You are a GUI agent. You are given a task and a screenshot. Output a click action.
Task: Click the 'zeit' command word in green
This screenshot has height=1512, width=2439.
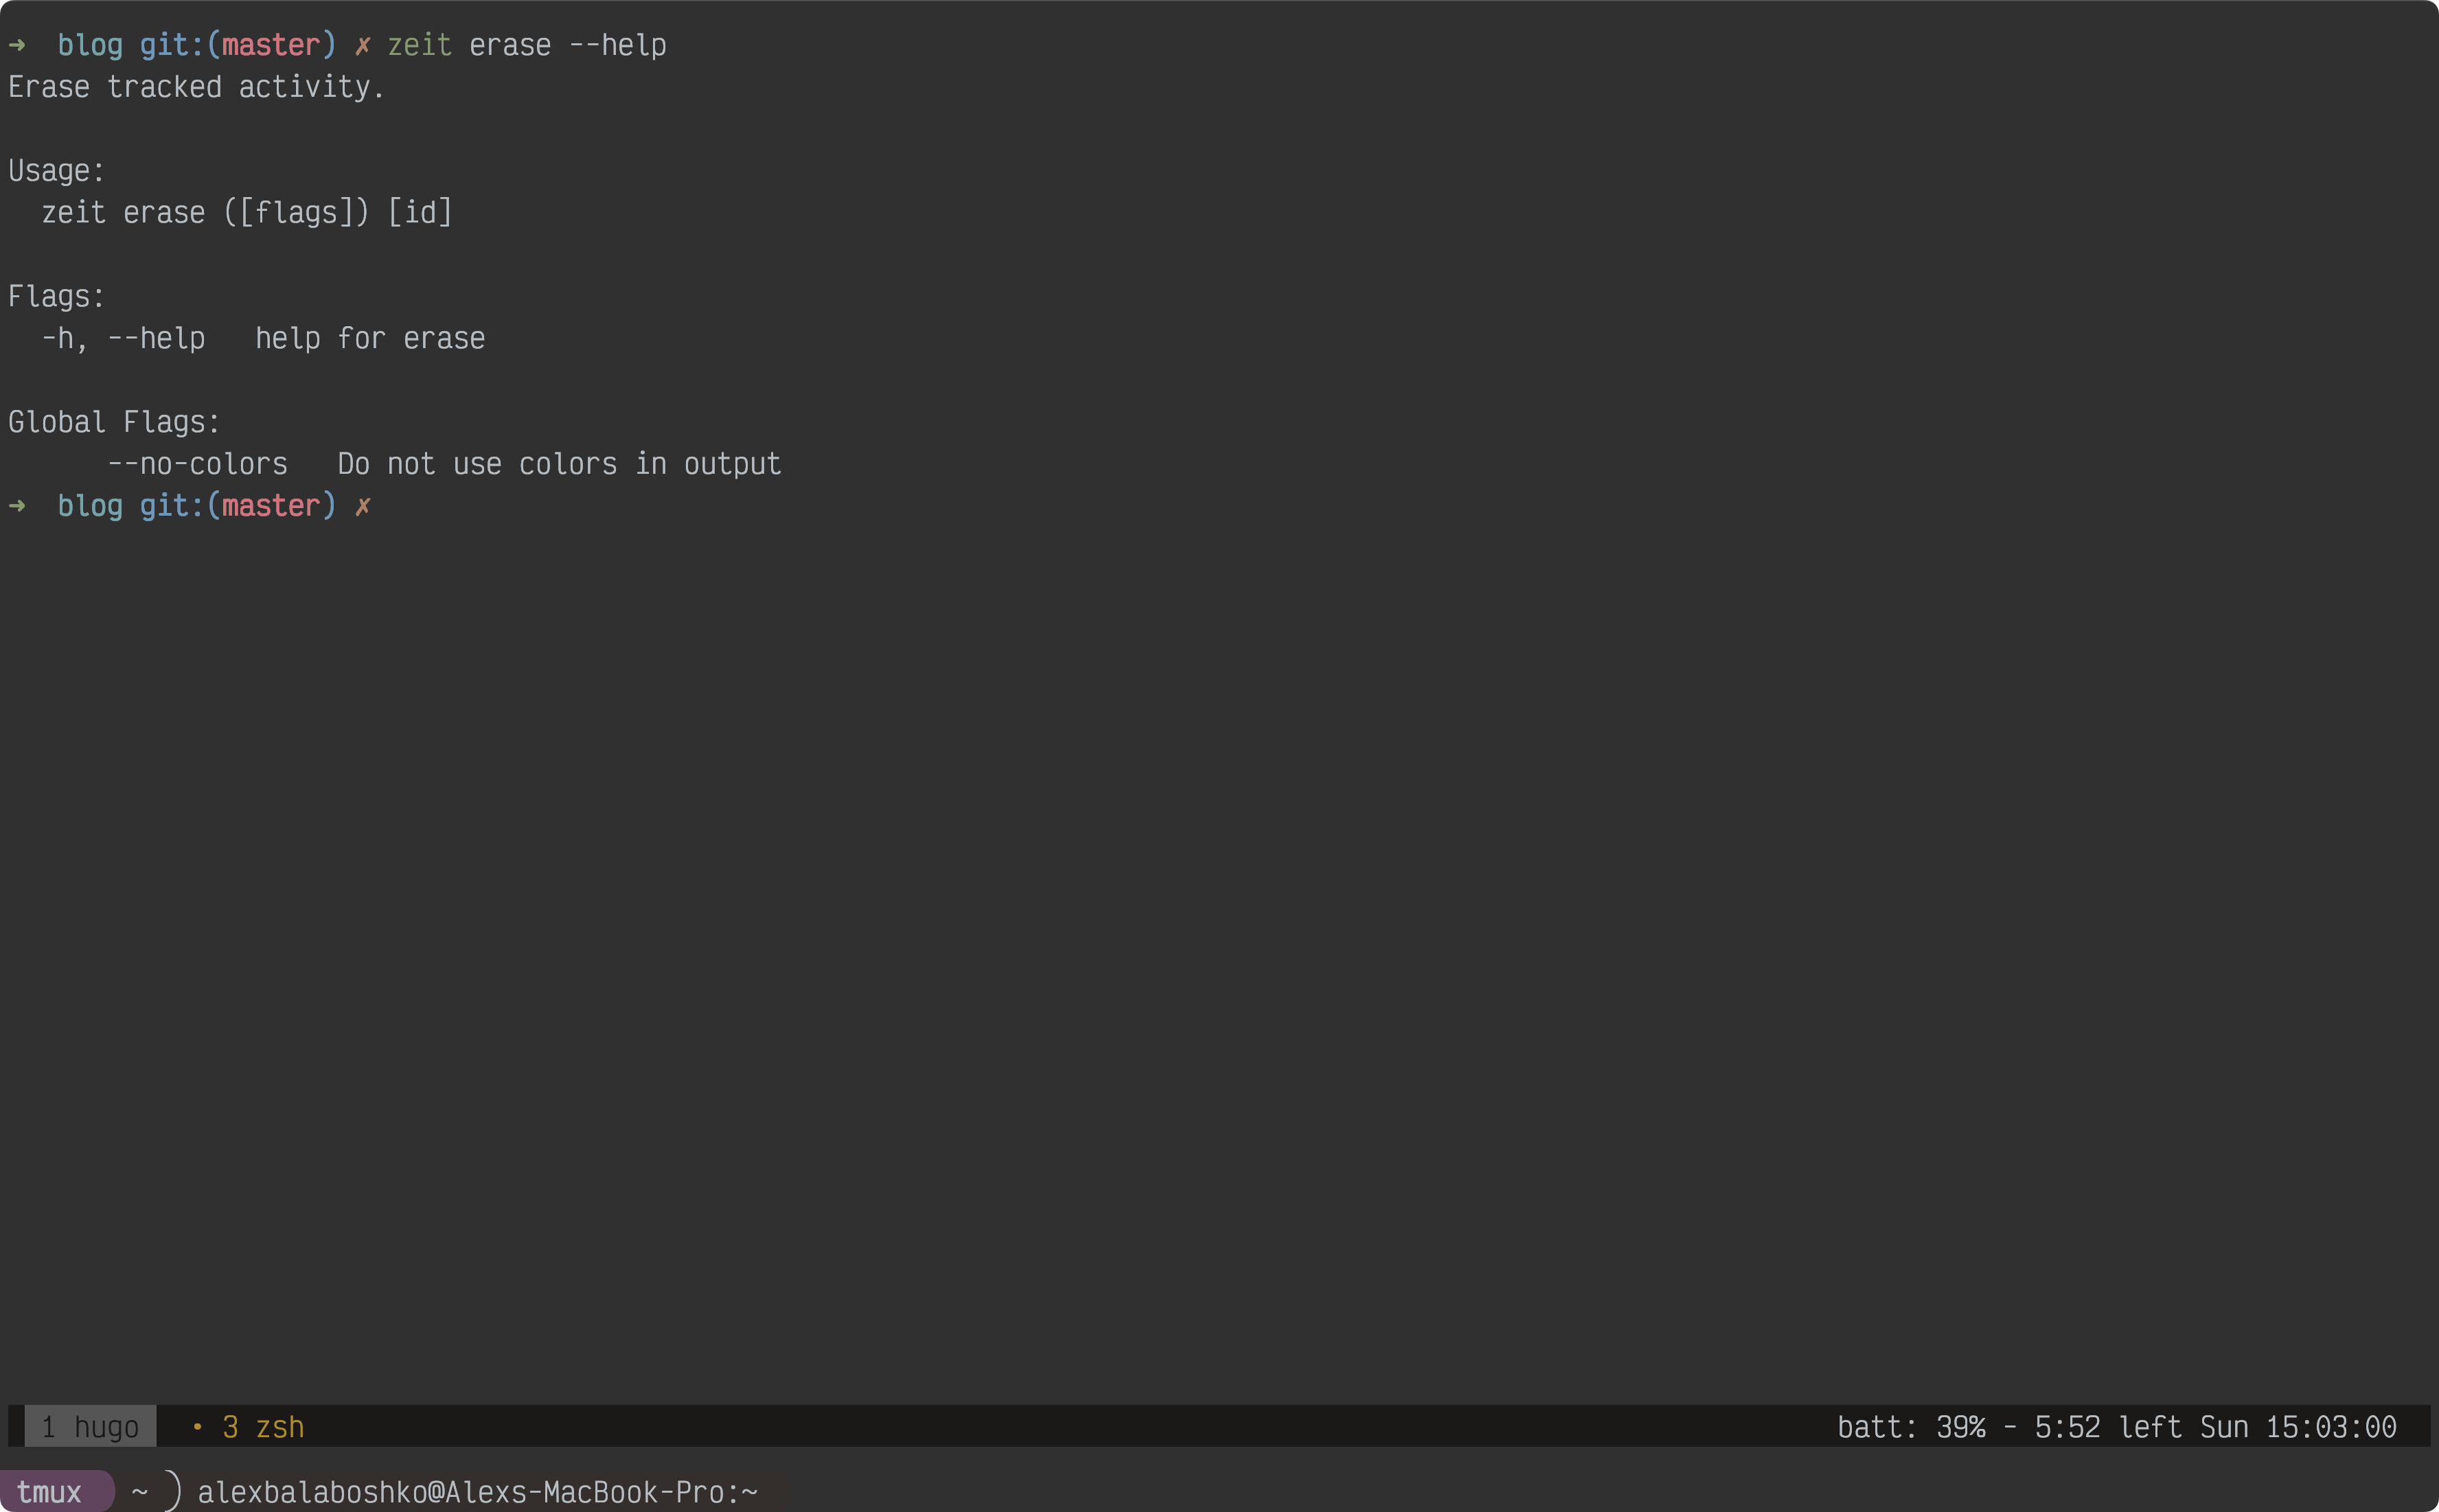tap(419, 45)
